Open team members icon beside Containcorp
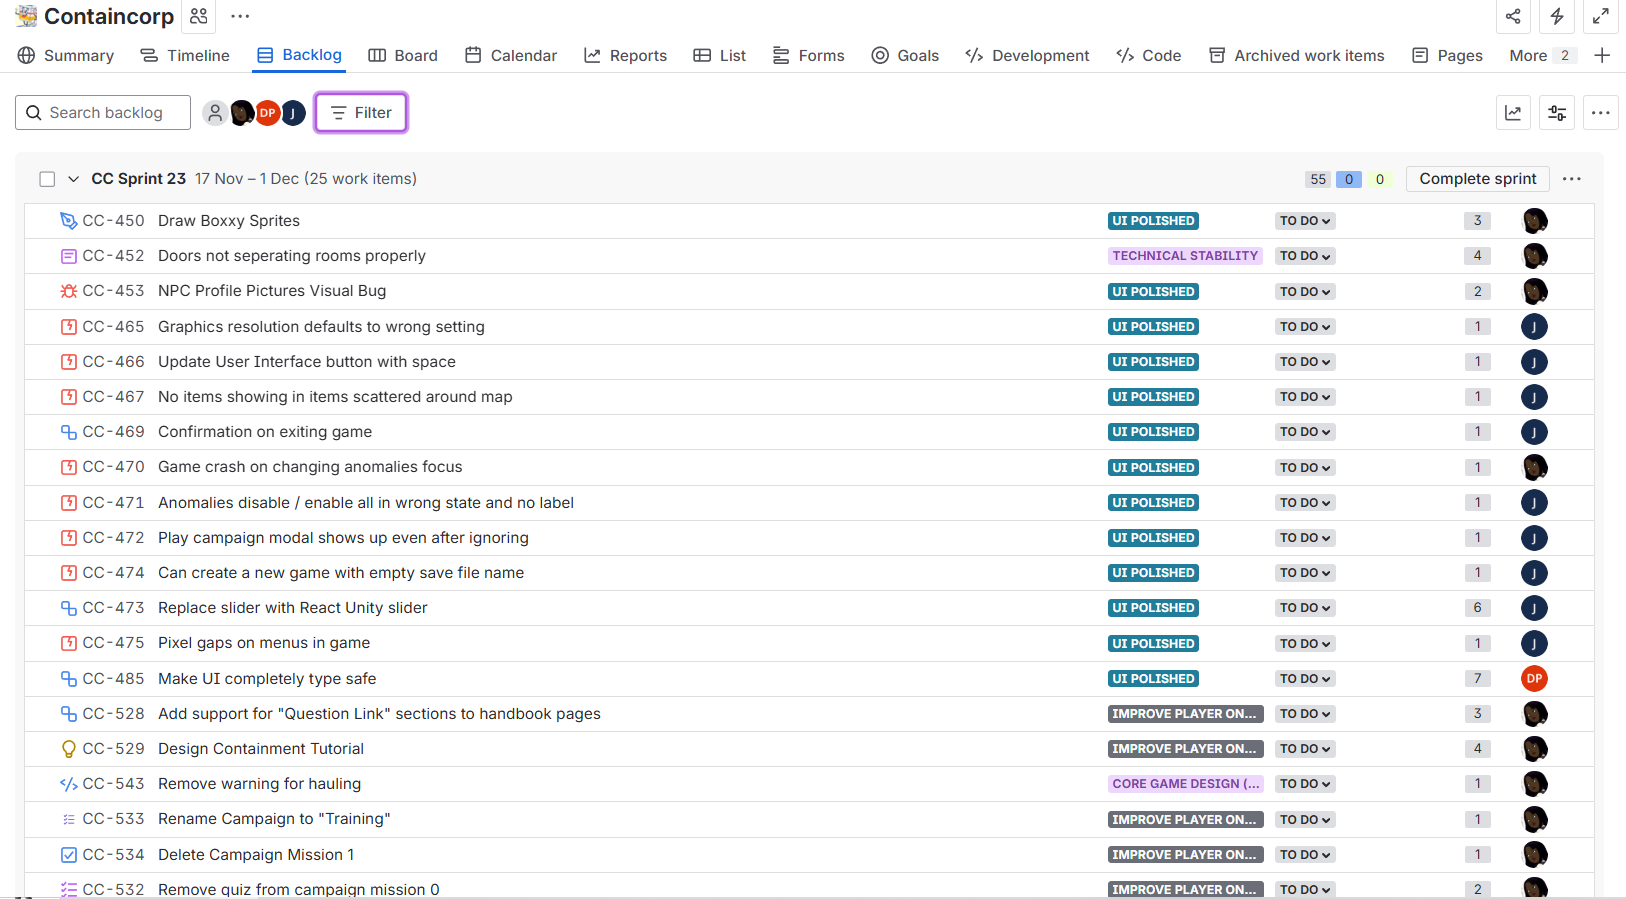 point(199,16)
